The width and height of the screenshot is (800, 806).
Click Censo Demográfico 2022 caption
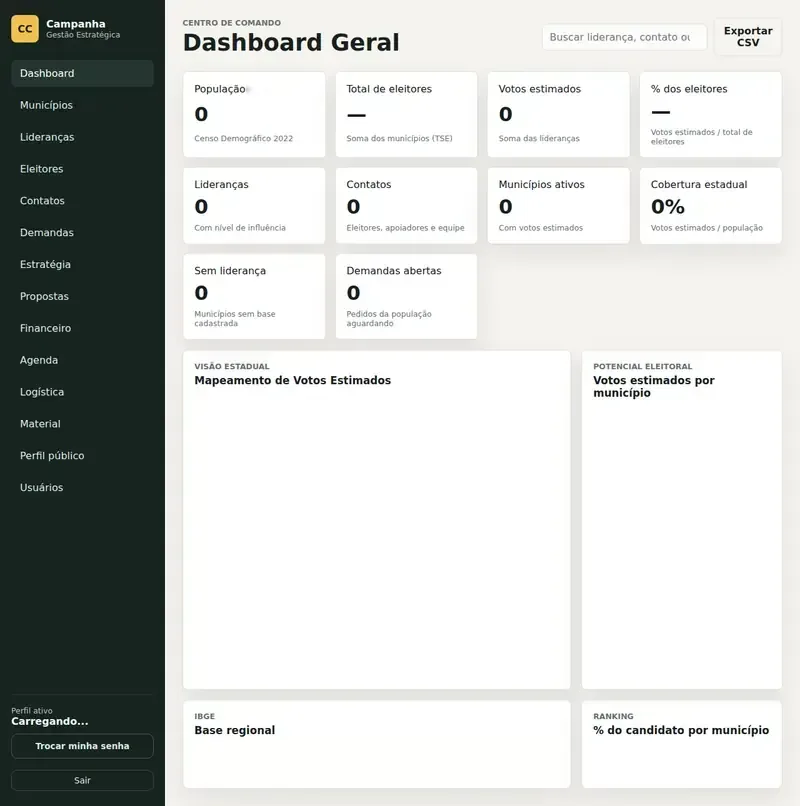click(x=244, y=138)
